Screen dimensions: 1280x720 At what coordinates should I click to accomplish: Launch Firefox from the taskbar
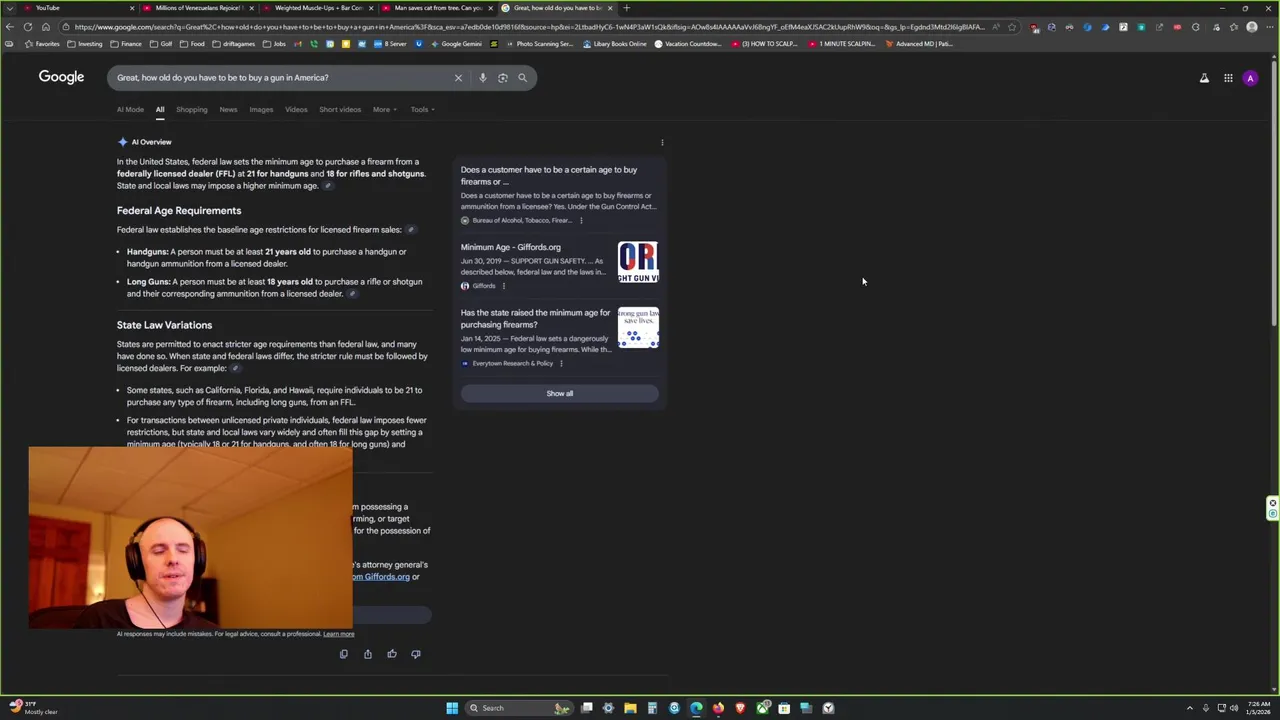(x=718, y=708)
